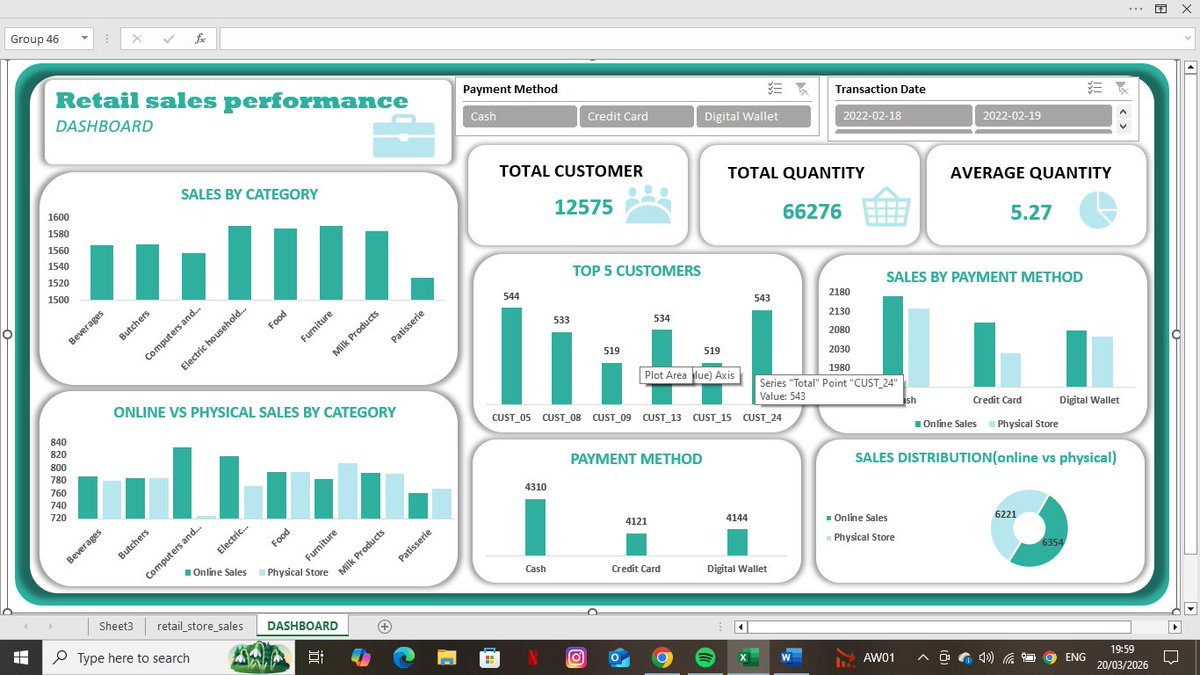1200x675 pixels.
Task: Add a new sheet with plus icon
Action: click(384, 626)
